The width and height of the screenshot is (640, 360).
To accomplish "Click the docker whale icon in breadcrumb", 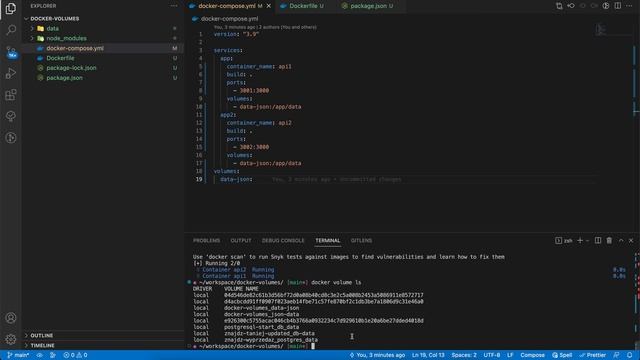I will (x=195, y=18).
